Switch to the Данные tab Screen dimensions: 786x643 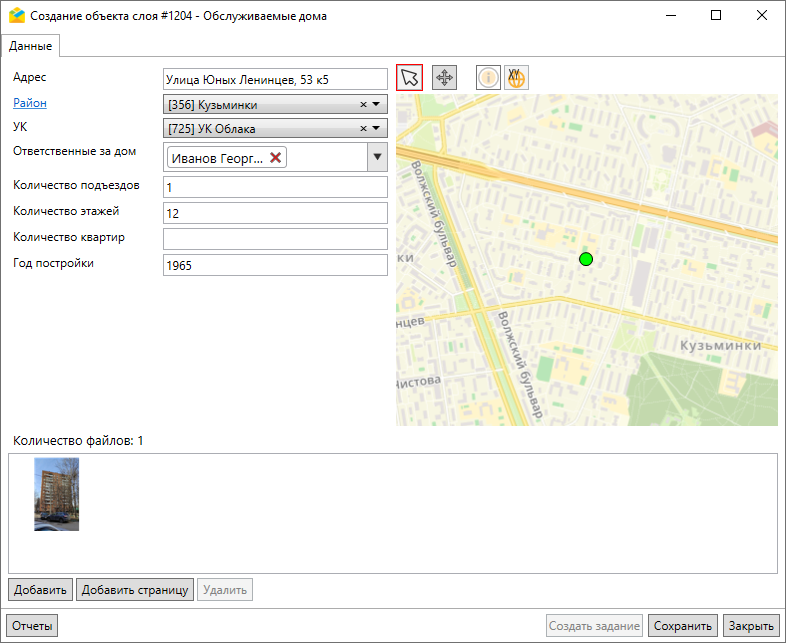coord(31,45)
